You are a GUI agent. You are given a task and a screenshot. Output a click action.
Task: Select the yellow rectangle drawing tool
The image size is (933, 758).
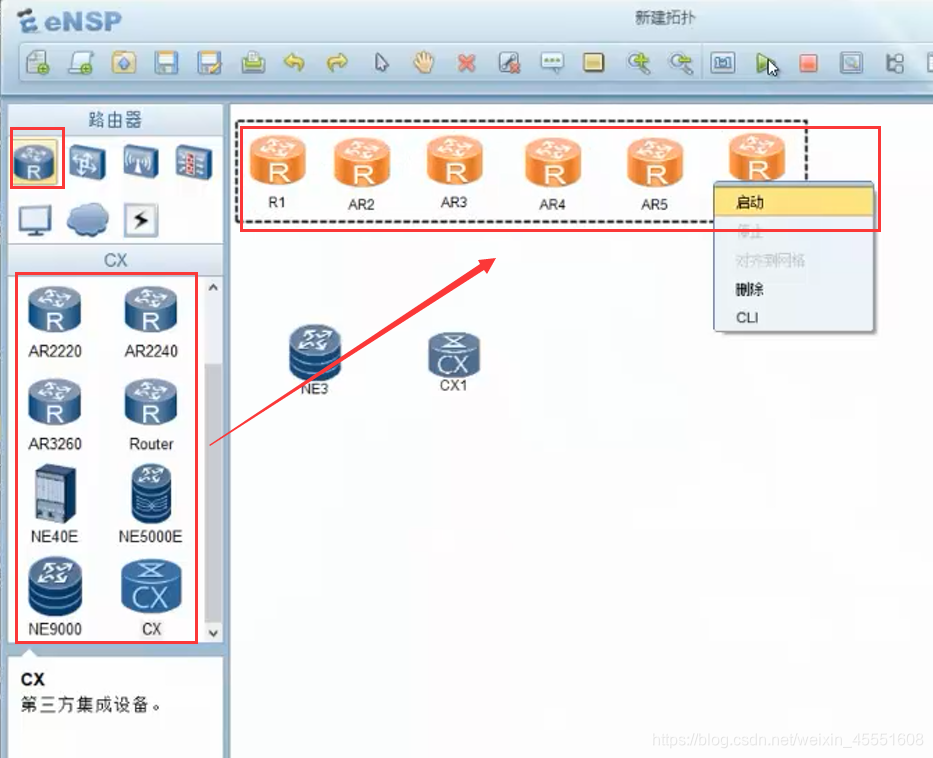(594, 62)
